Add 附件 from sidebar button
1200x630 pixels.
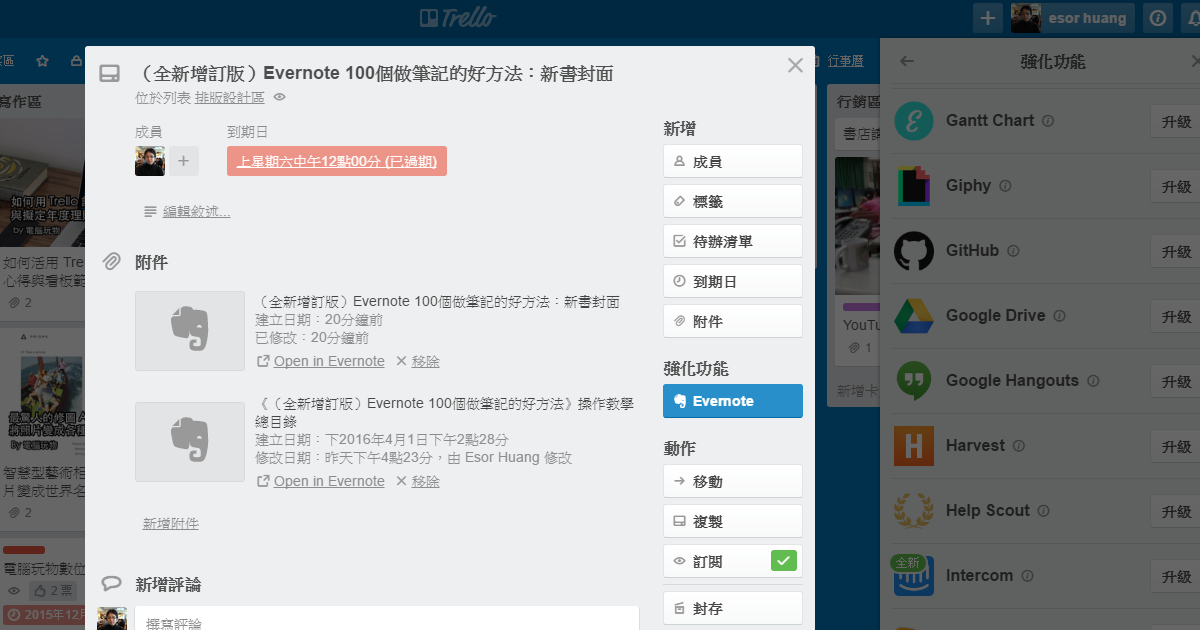click(x=733, y=321)
